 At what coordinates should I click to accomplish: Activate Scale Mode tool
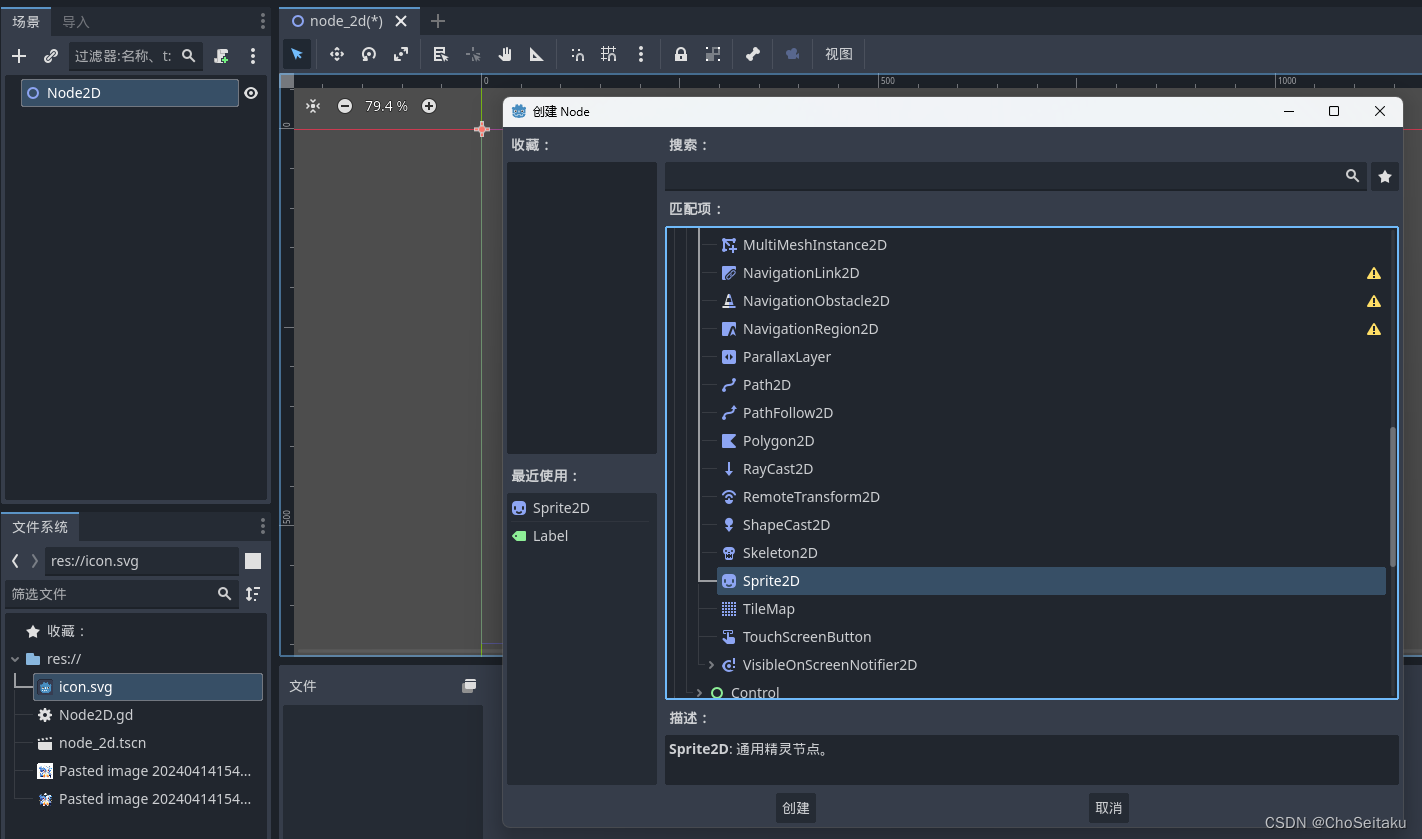(x=401, y=54)
